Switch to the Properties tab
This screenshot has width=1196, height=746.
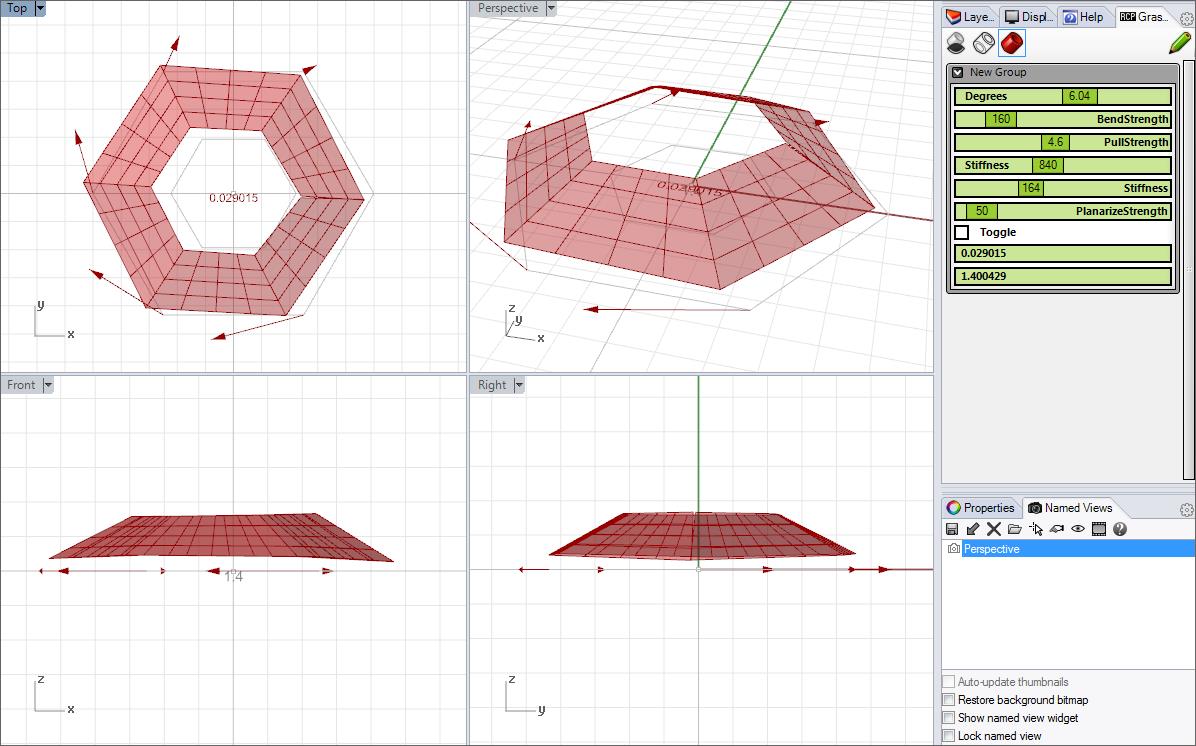(980, 508)
